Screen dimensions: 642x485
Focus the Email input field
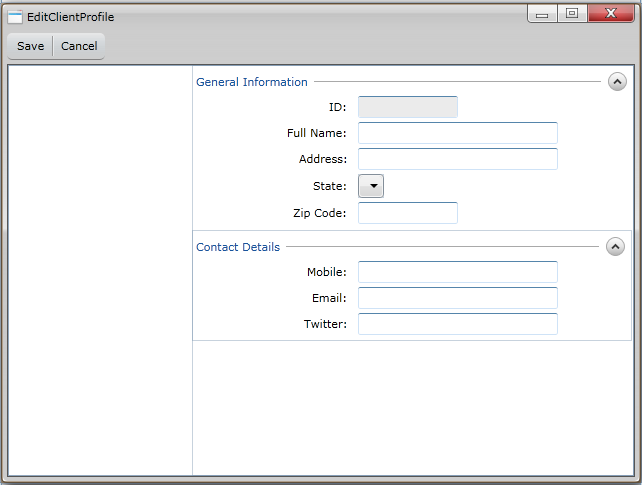457,298
